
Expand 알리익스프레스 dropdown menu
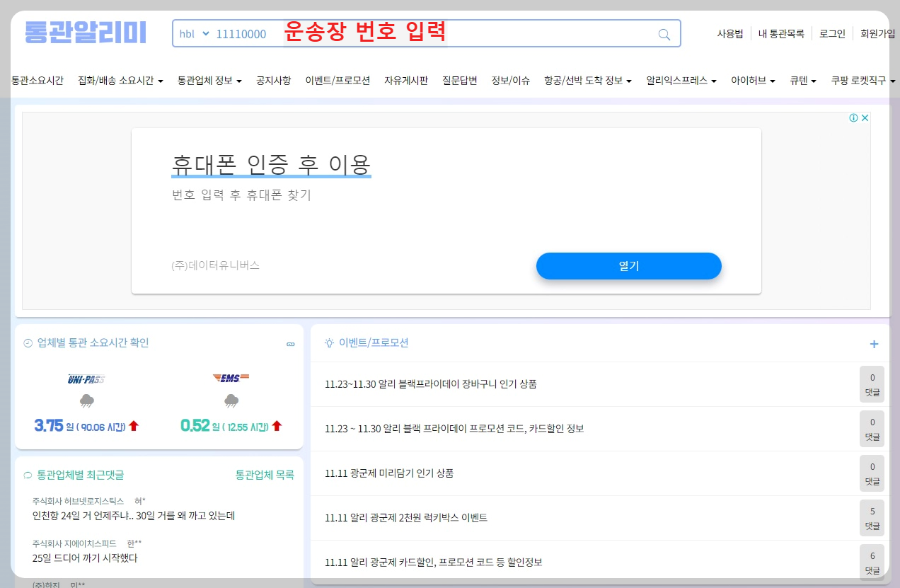point(681,80)
